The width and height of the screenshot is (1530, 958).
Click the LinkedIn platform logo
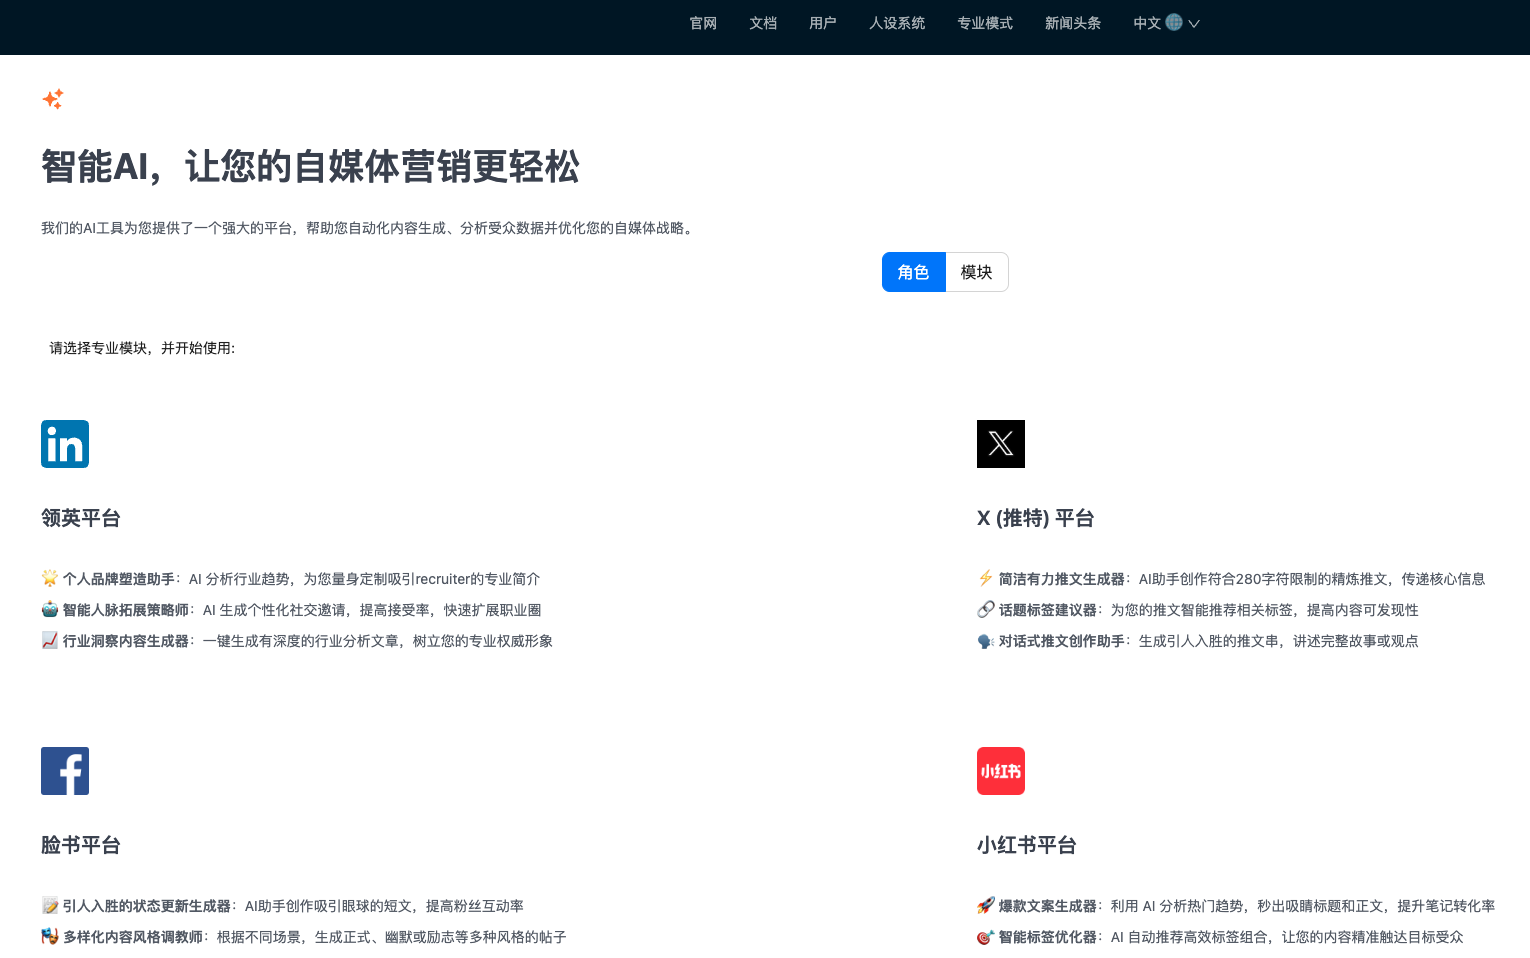[x=65, y=444]
